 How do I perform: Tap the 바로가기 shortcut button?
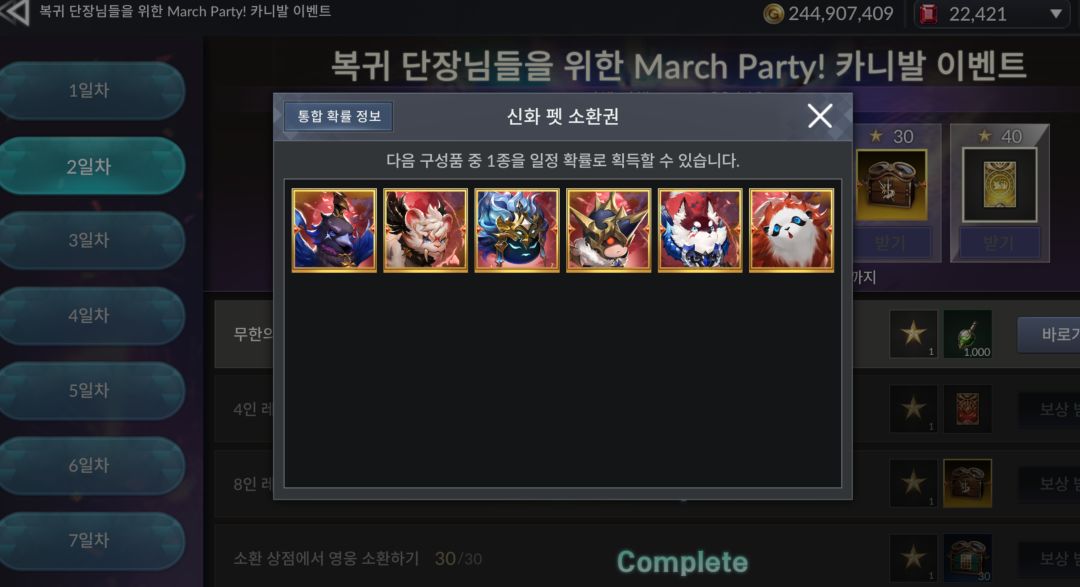(1050, 335)
